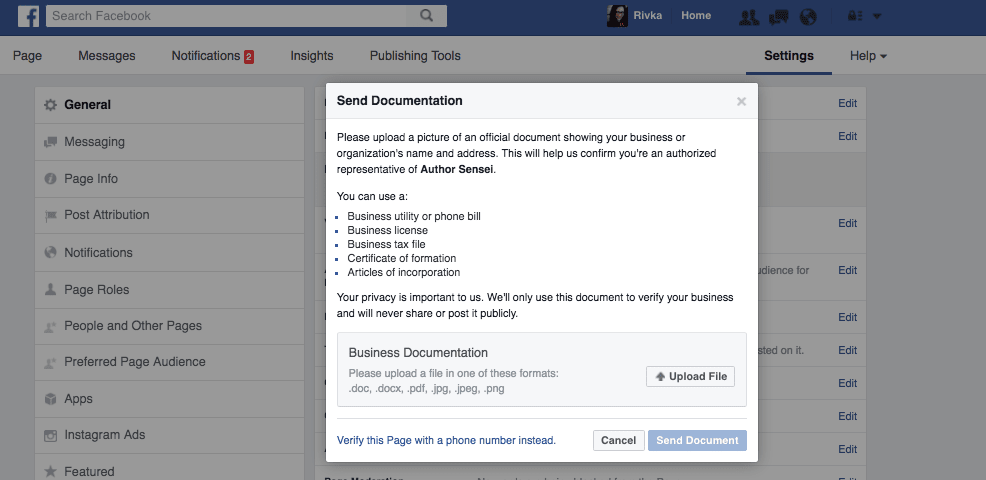
Task: Click the first Edit link at top
Action: coord(847,103)
